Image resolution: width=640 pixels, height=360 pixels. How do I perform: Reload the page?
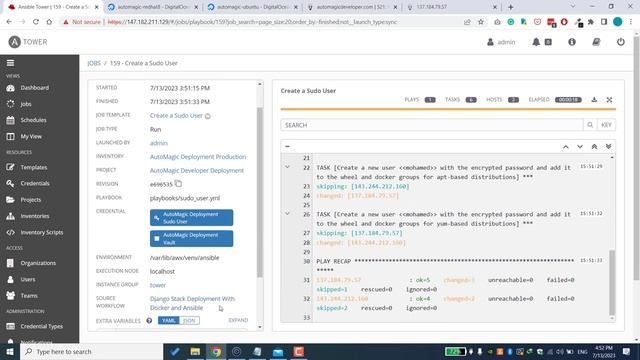(x=36, y=22)
